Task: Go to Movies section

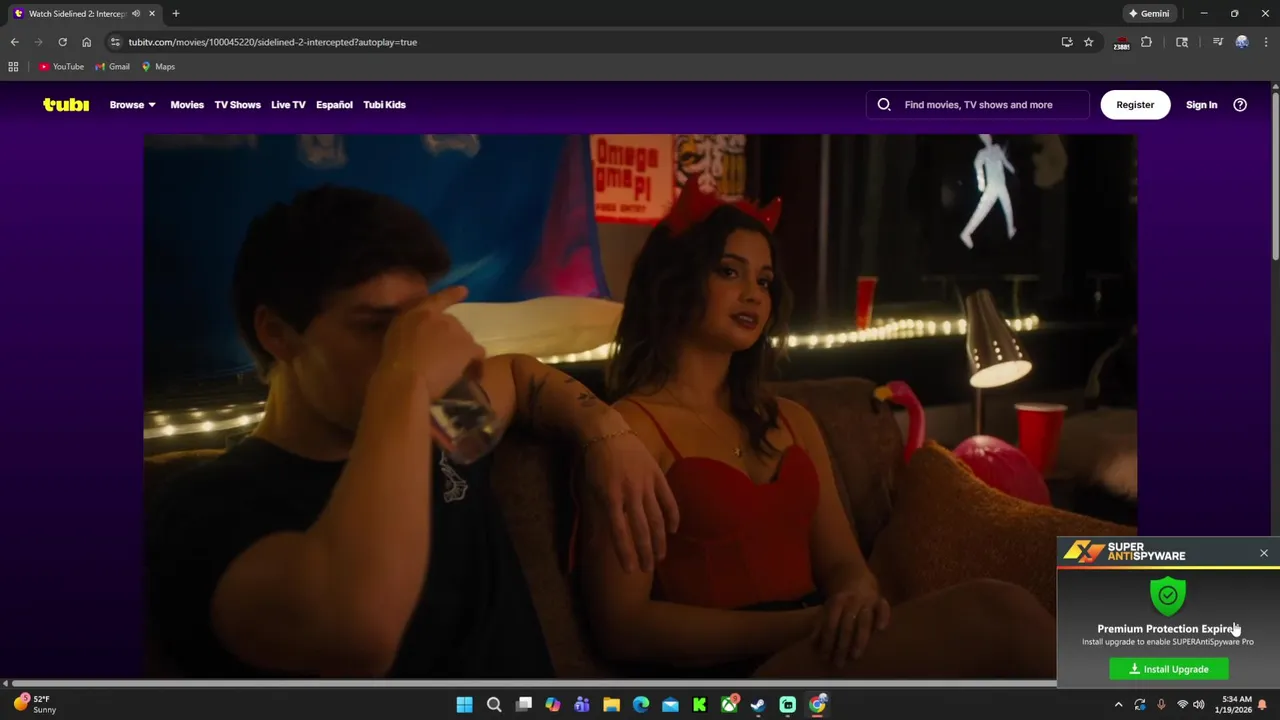Action: coord(187,104)
